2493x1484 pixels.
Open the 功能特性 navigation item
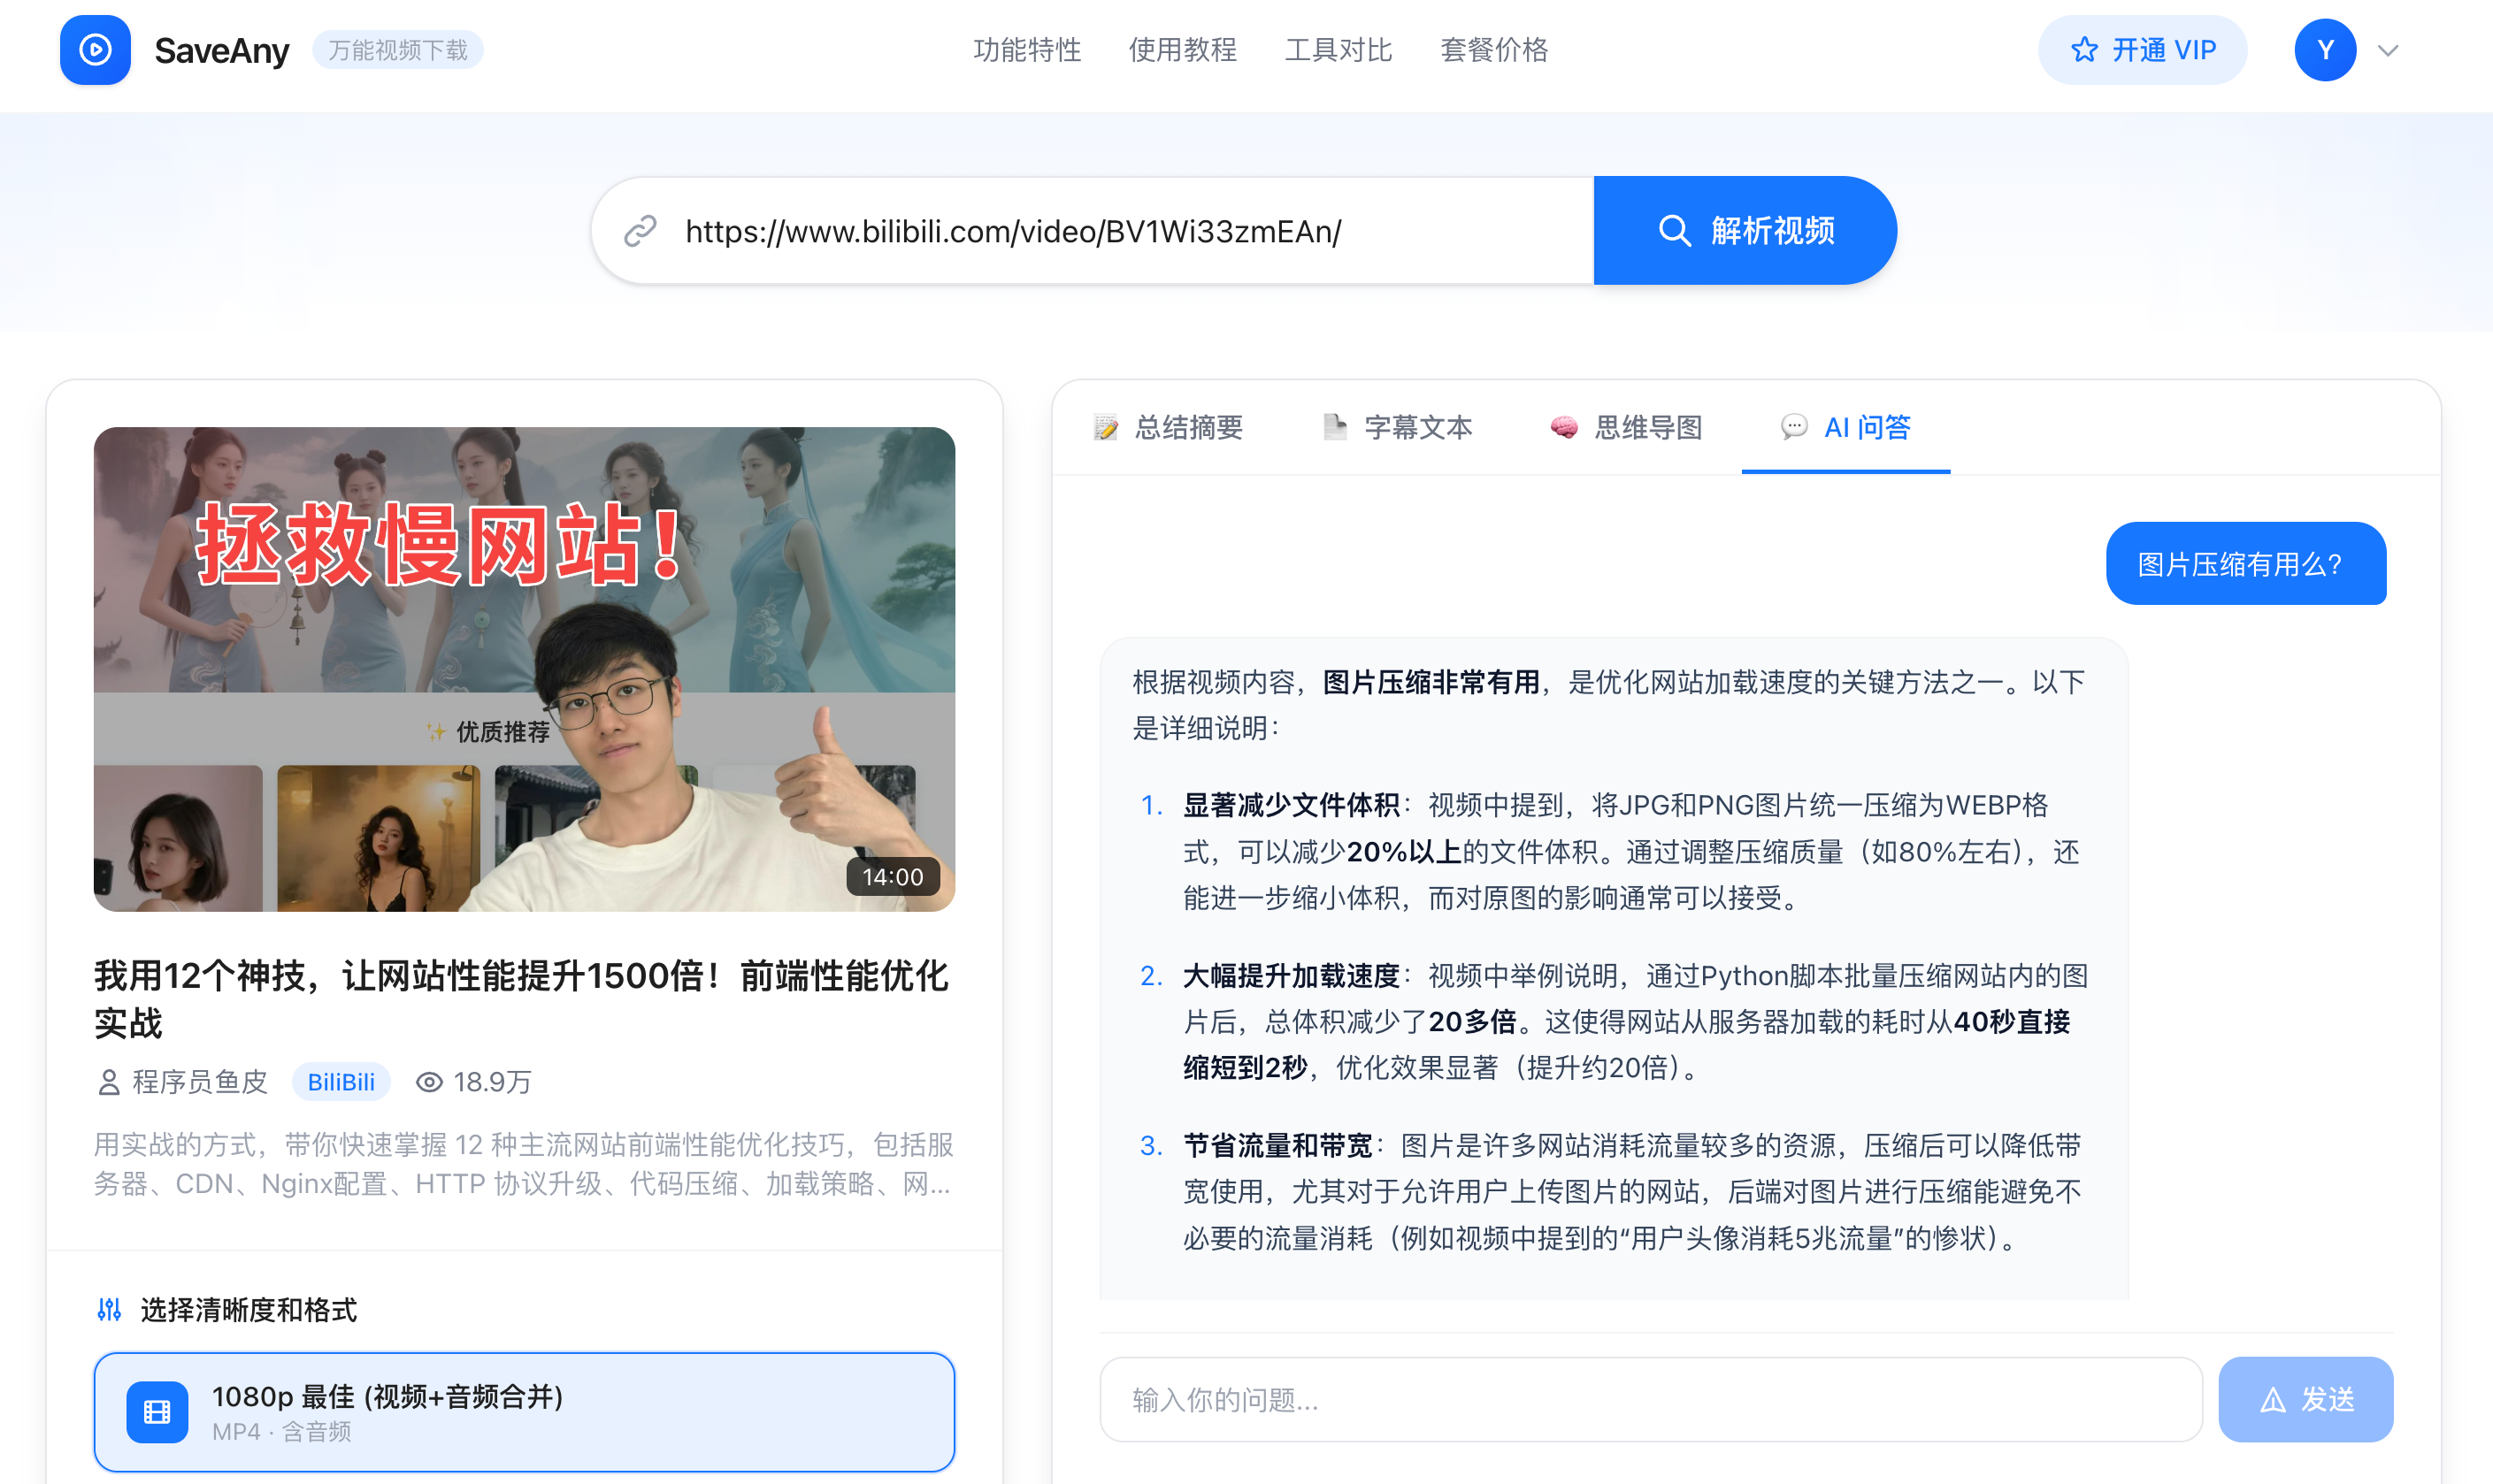tap(1027, 50)
